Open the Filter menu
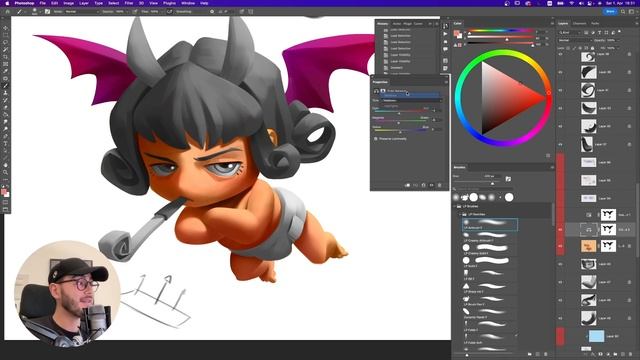Image resolution: width=640 pixels, height=360 pixels. [129, 3]
